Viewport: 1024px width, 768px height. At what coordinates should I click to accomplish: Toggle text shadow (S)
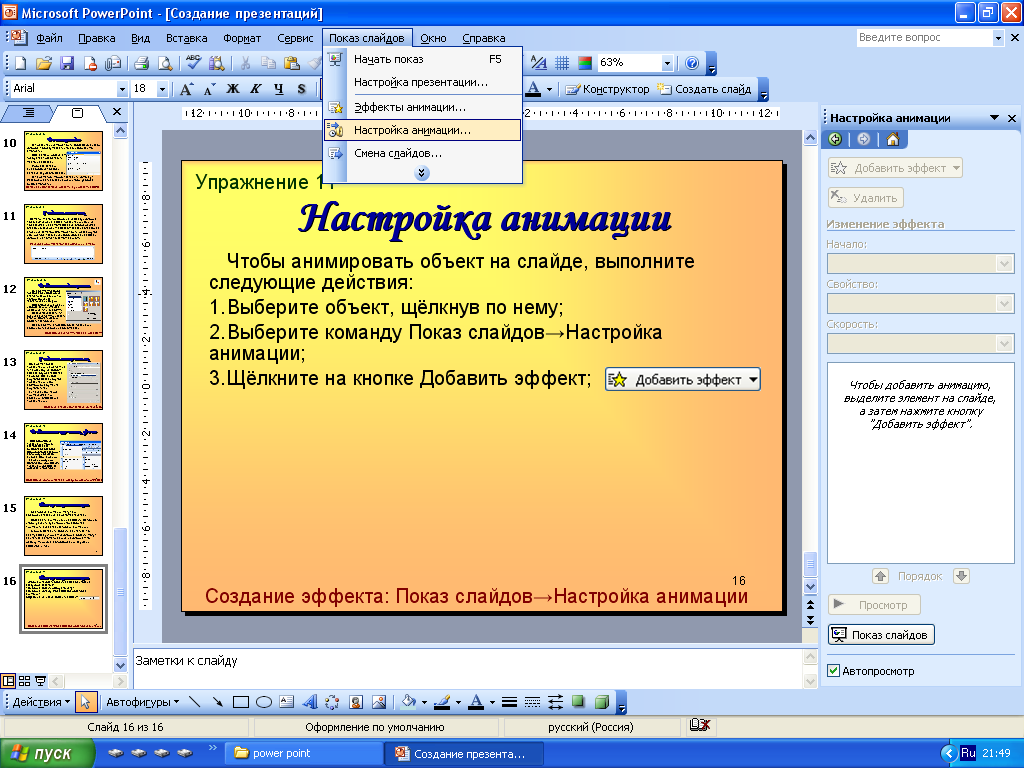(301, 89)
